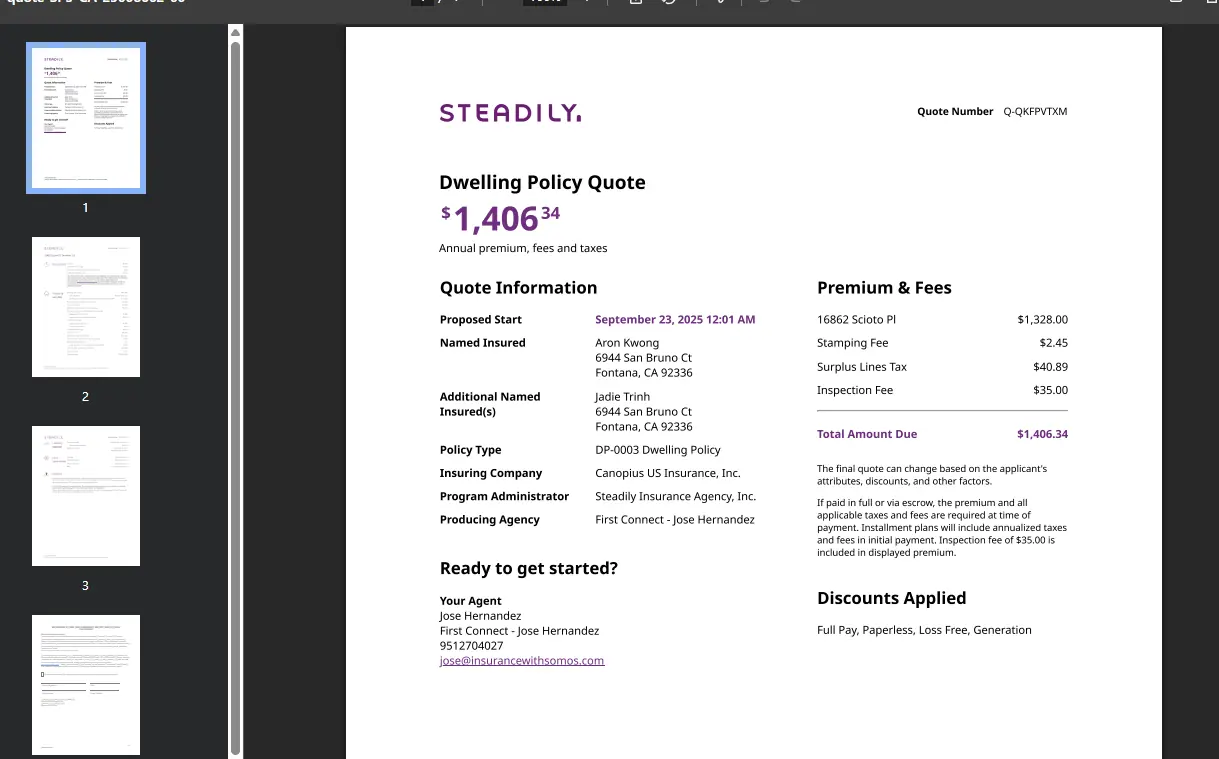Click 'Annual premium, fees and taxes' caption
Screen dimensions: 1219x759
(523, 248)
